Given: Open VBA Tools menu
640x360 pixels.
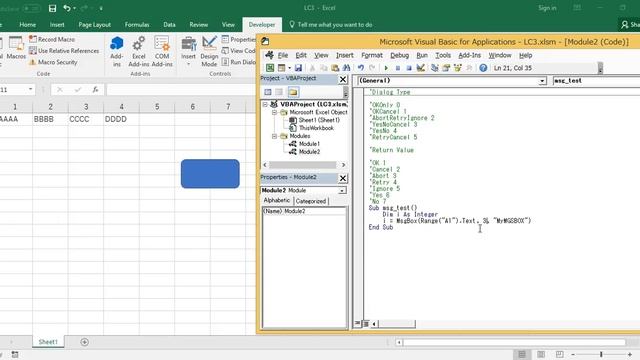Looking at the screenshot, I should click(x=443, y=55).
